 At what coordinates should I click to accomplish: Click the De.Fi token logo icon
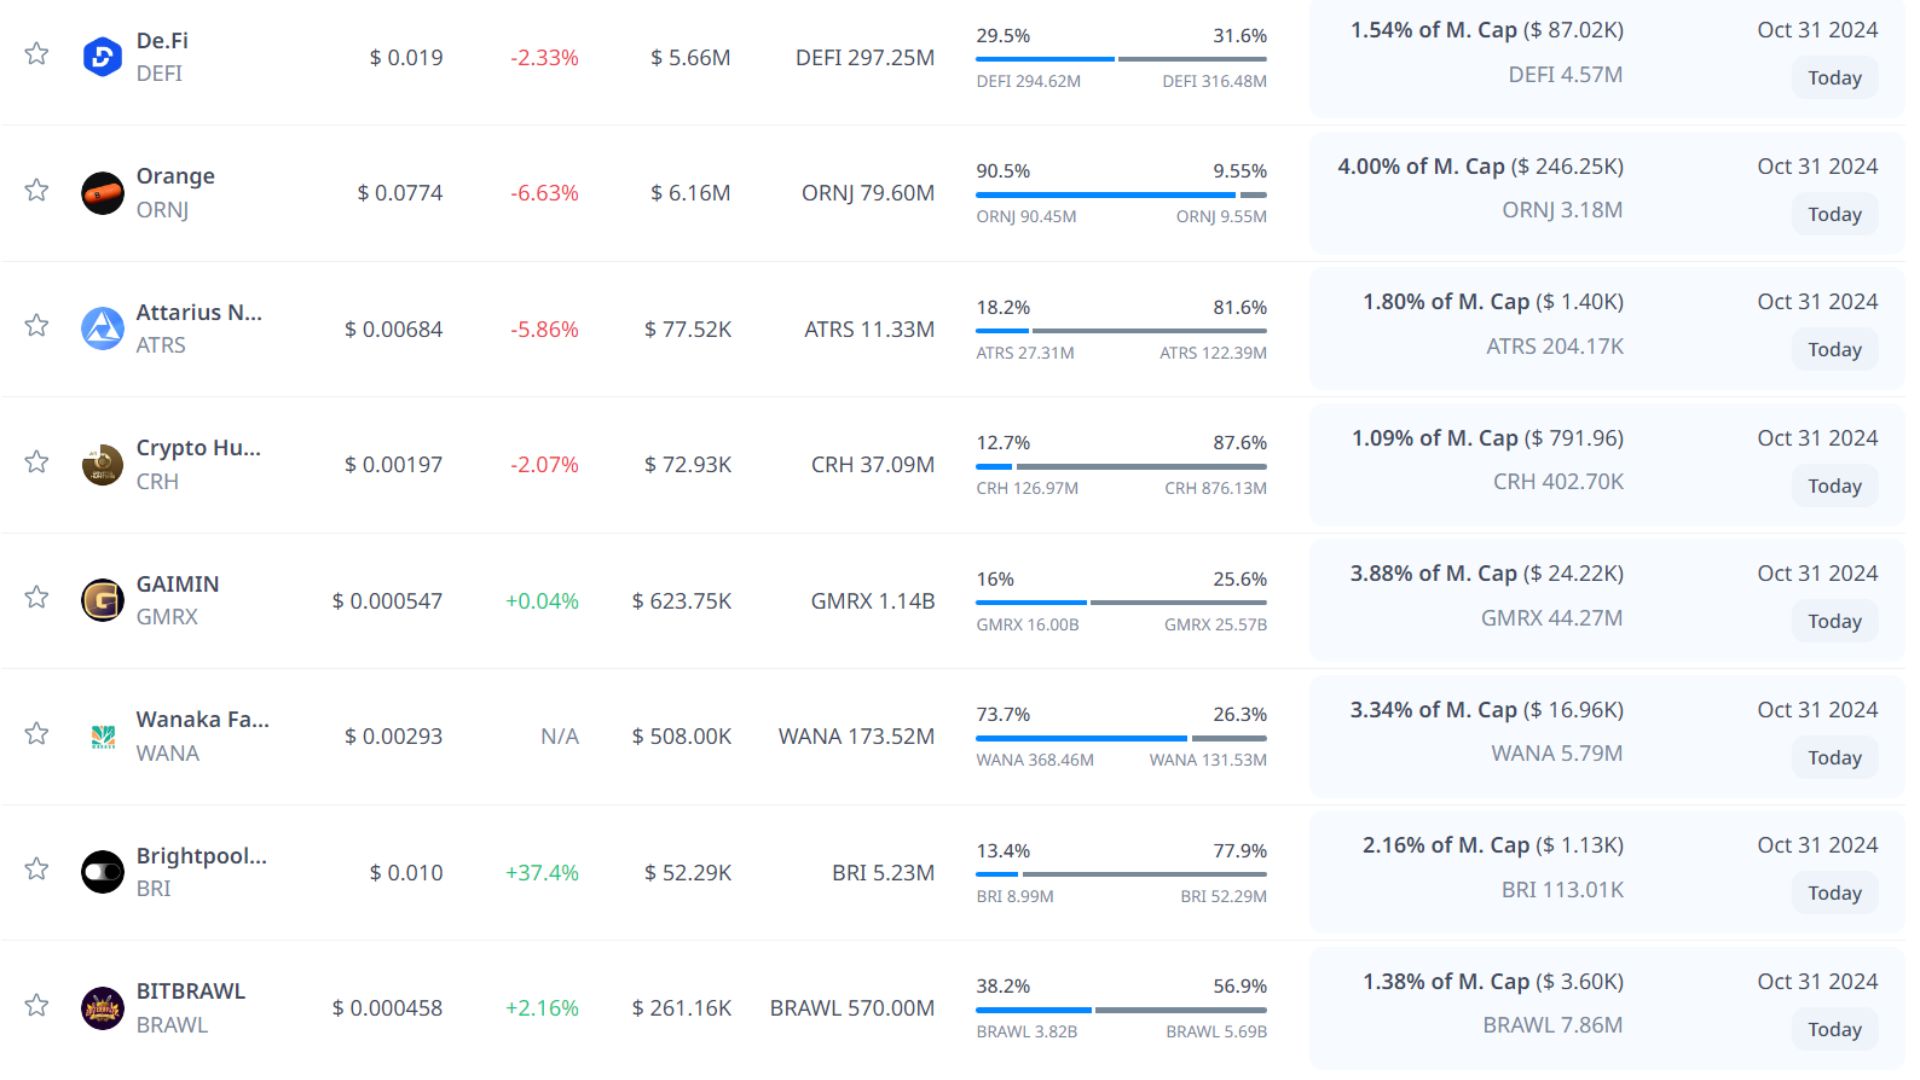pos(102,57)
